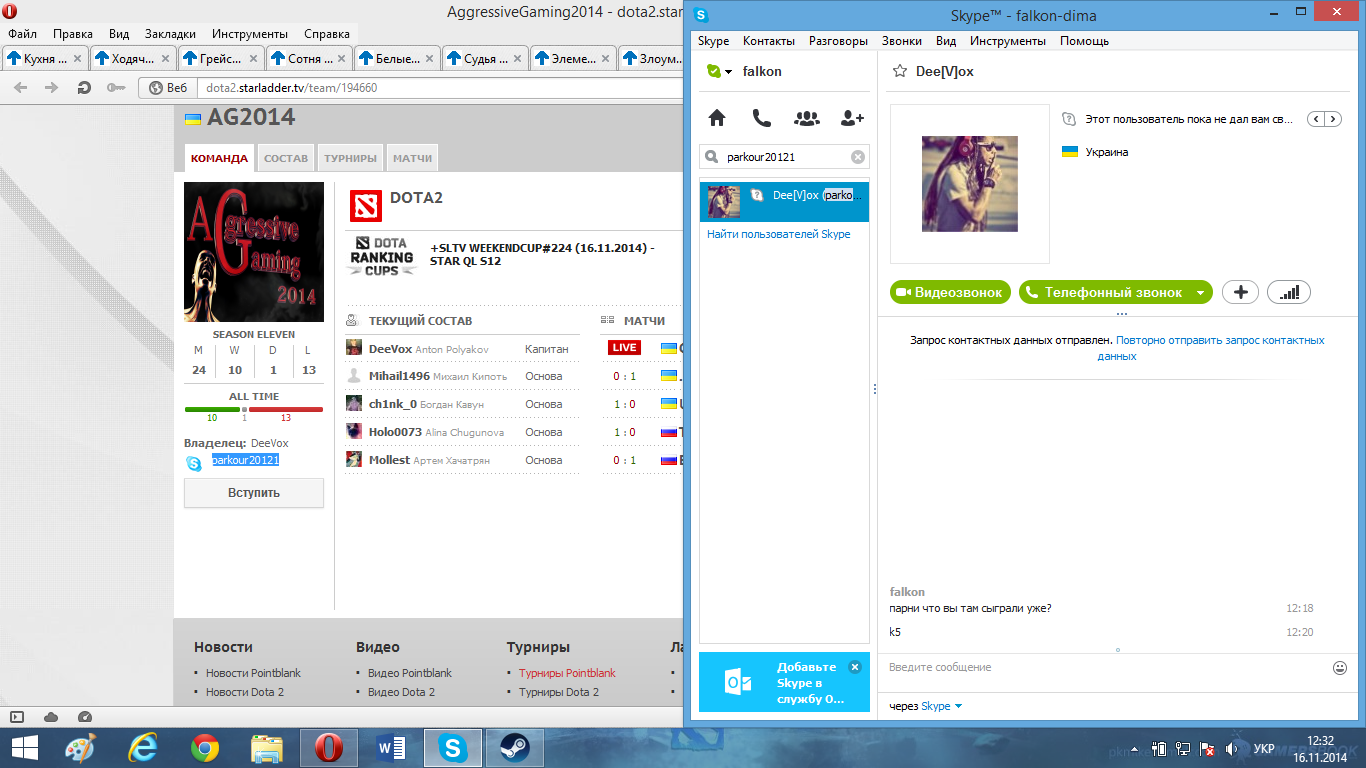Click the key password wand icon in Opera
Viewport: 1366px width, 768px height.
(115, 88)
